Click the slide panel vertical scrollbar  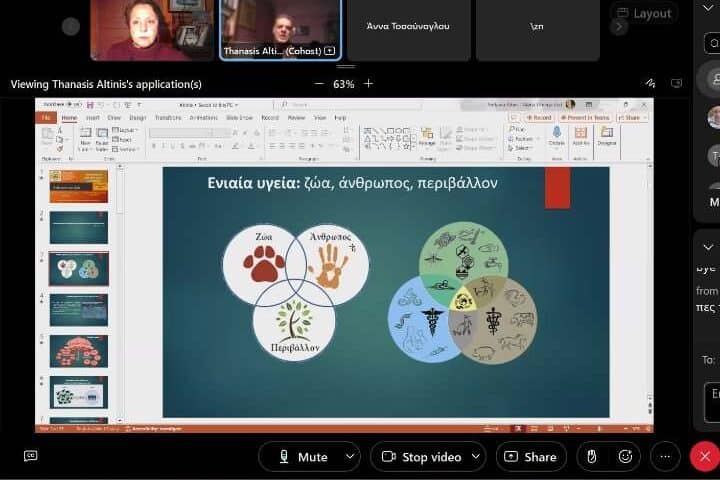click(x=120, y=292)
